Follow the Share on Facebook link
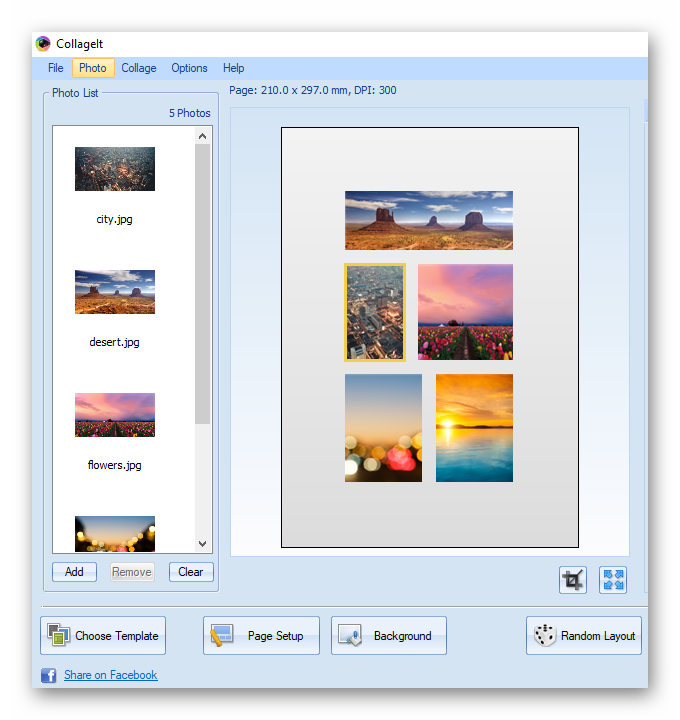 coord(111,675)
